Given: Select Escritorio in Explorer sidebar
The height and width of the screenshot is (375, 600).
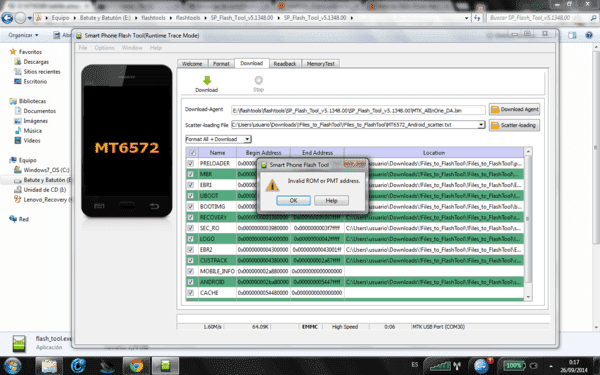Looking at the screenshot, I should (35, 82).
